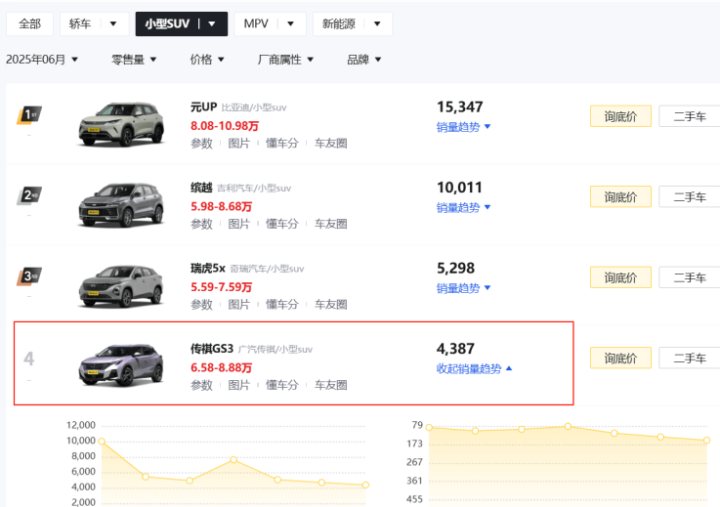Click 询底价 button for 缤越
The height and width of the screenshot is (507, 720).
(620, 197)
